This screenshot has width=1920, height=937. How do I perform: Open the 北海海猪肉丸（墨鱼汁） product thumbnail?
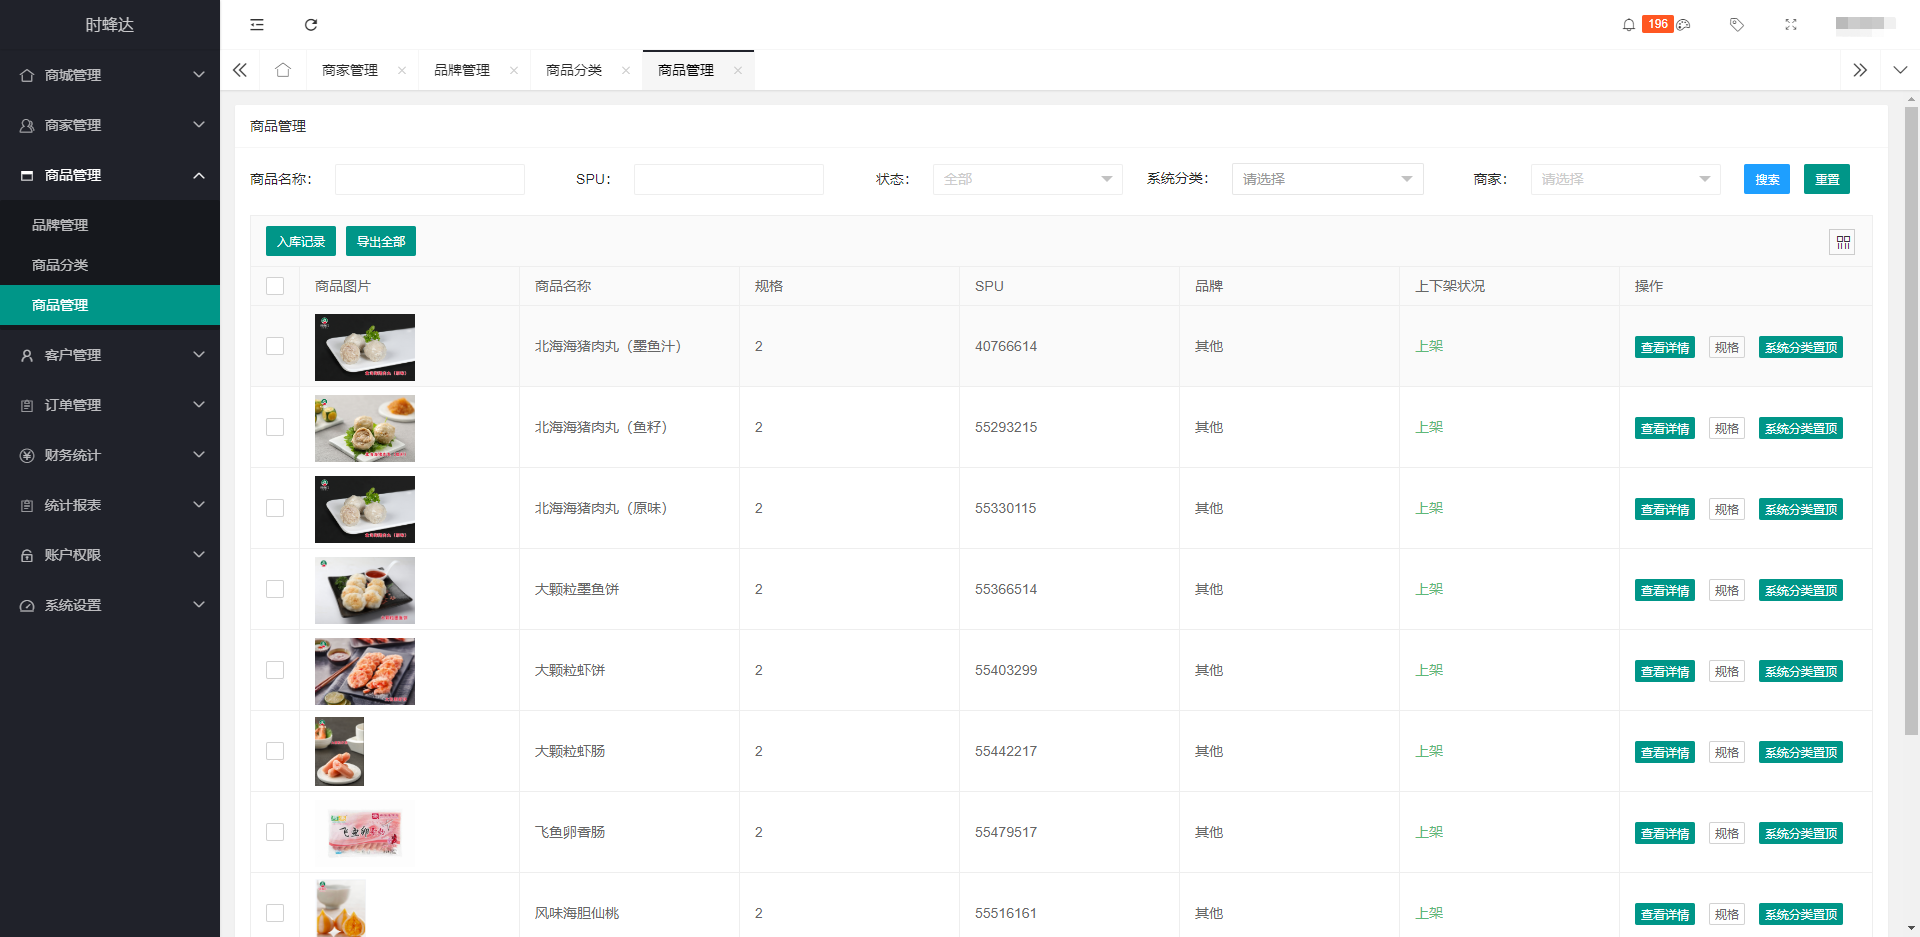(365, 347)
